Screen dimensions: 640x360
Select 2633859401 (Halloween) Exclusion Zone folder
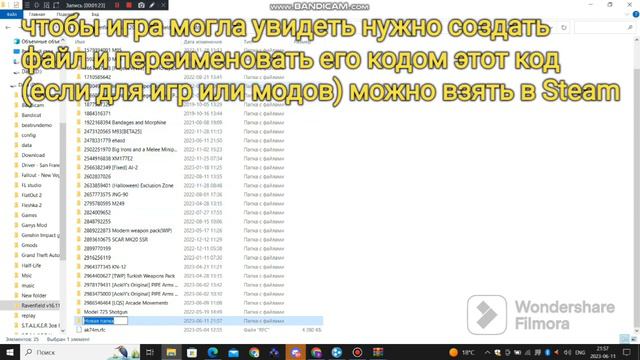click(x=129, y=185)
